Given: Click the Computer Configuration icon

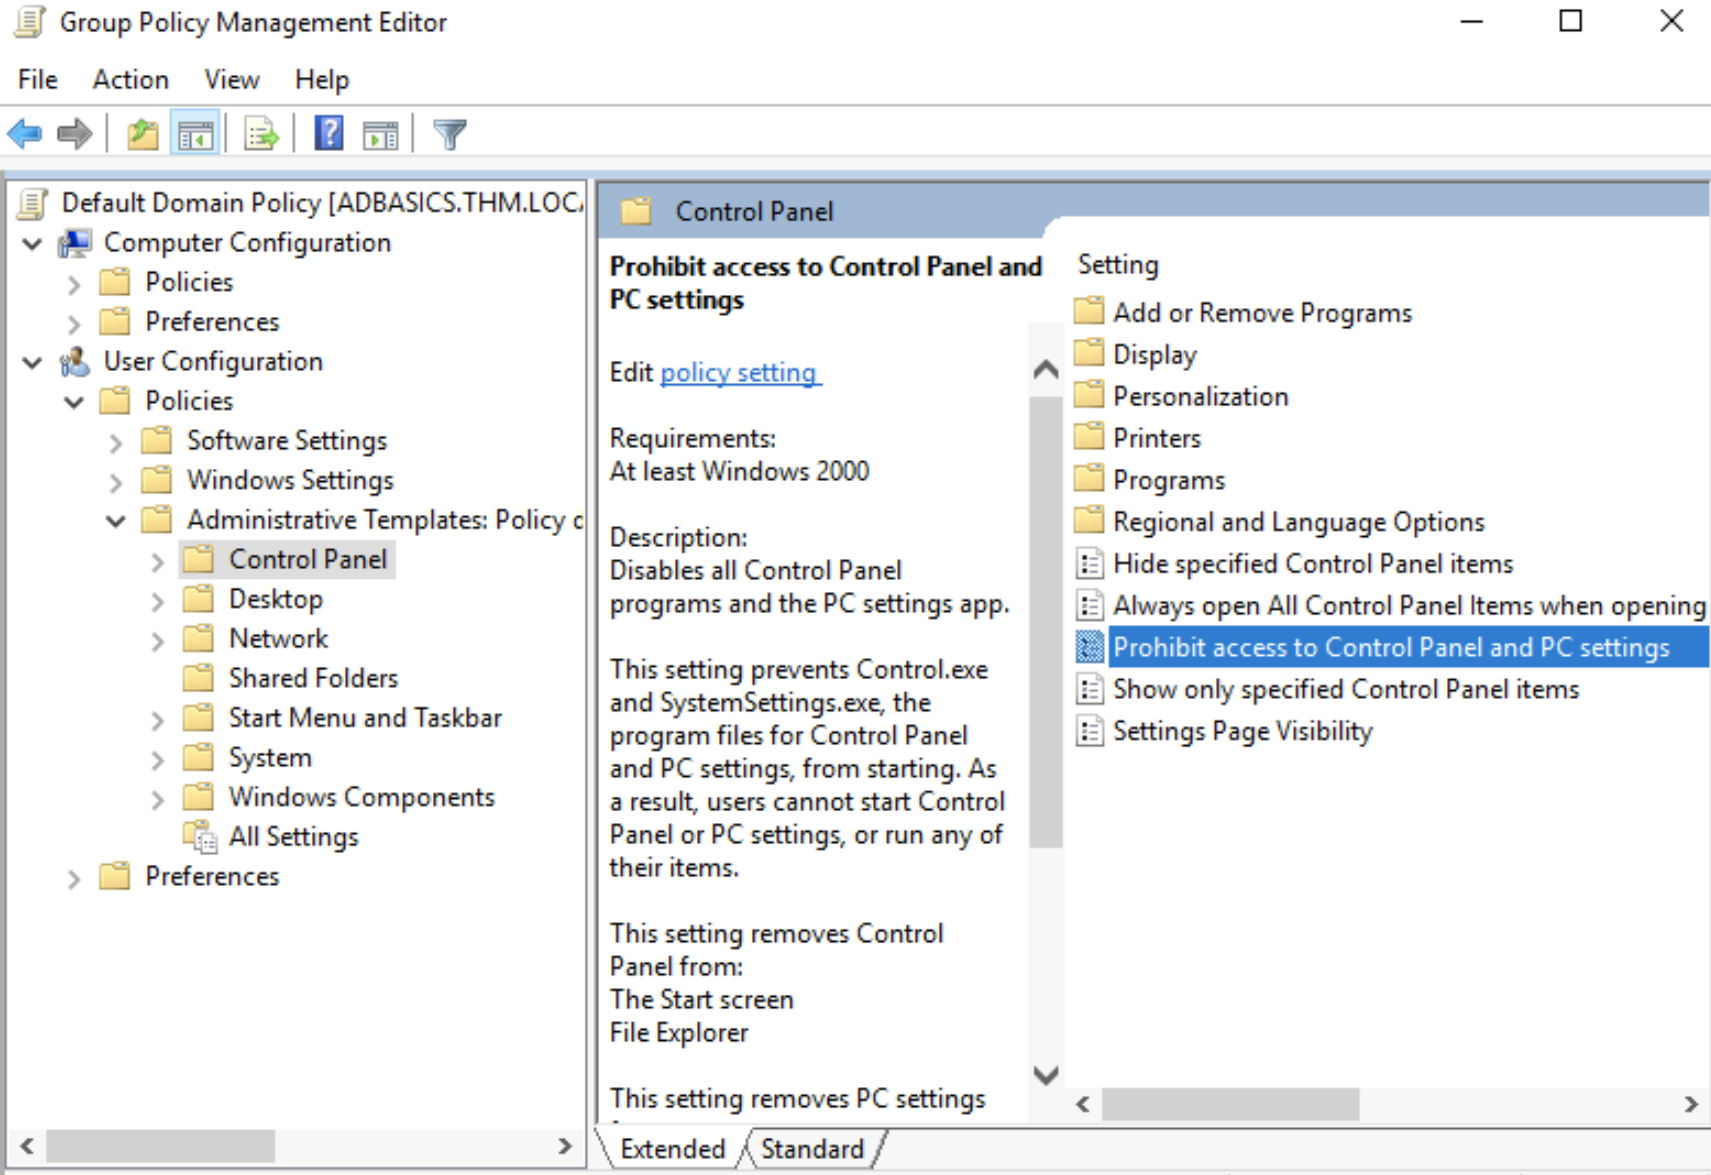Looking at the screenshot, I should pos(75,243).
